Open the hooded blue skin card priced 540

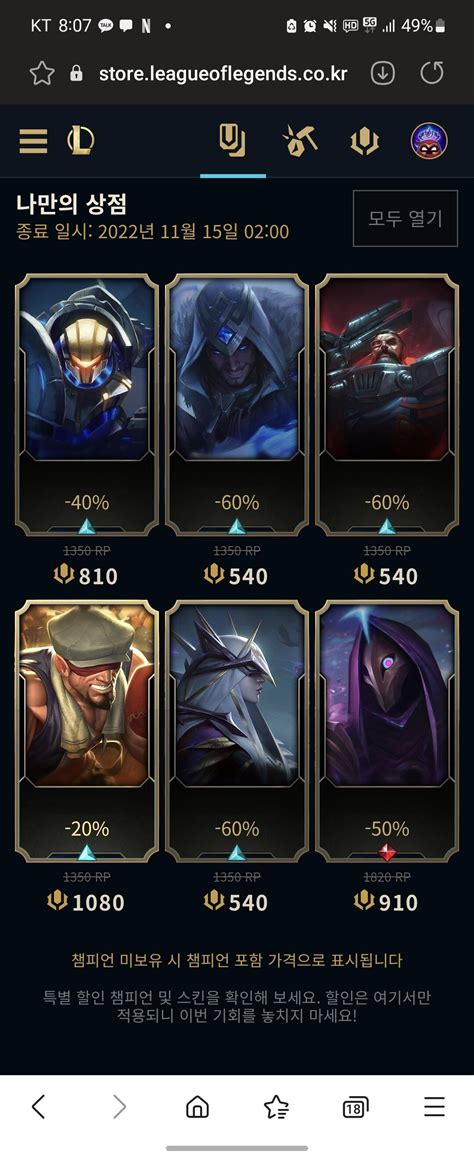pyautogui.click(x=236, y=404)
